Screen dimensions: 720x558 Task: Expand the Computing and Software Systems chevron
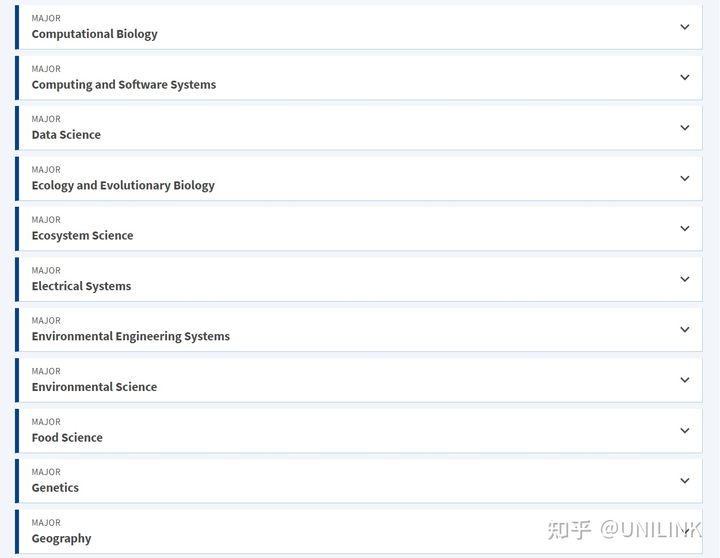685,77
